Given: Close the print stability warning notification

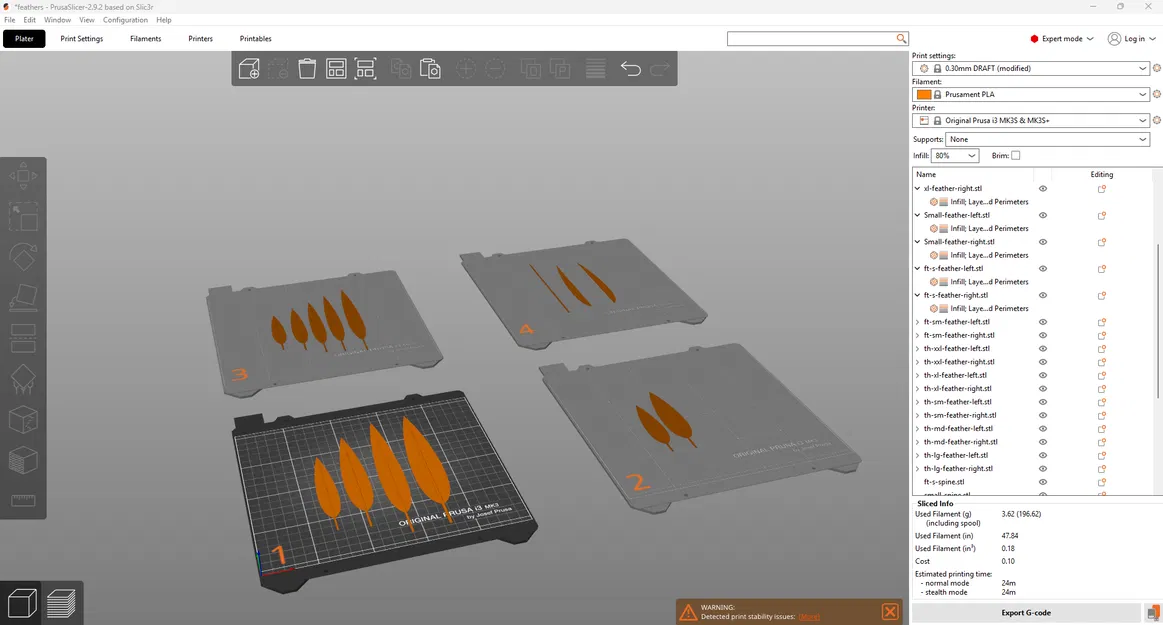Looking at the screenshot, I should point(890,612).
